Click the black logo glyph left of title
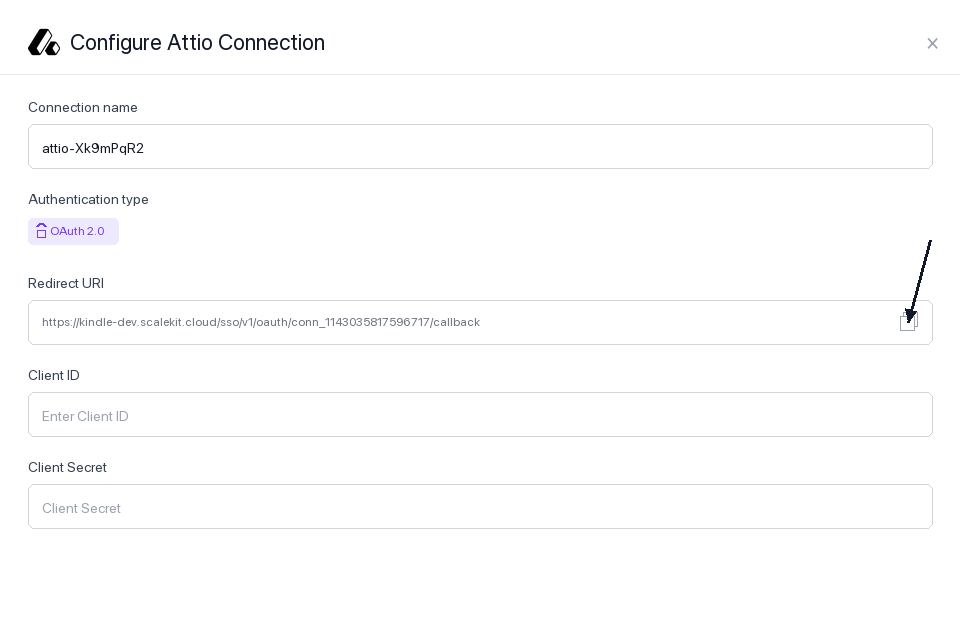 coord(44,41)
